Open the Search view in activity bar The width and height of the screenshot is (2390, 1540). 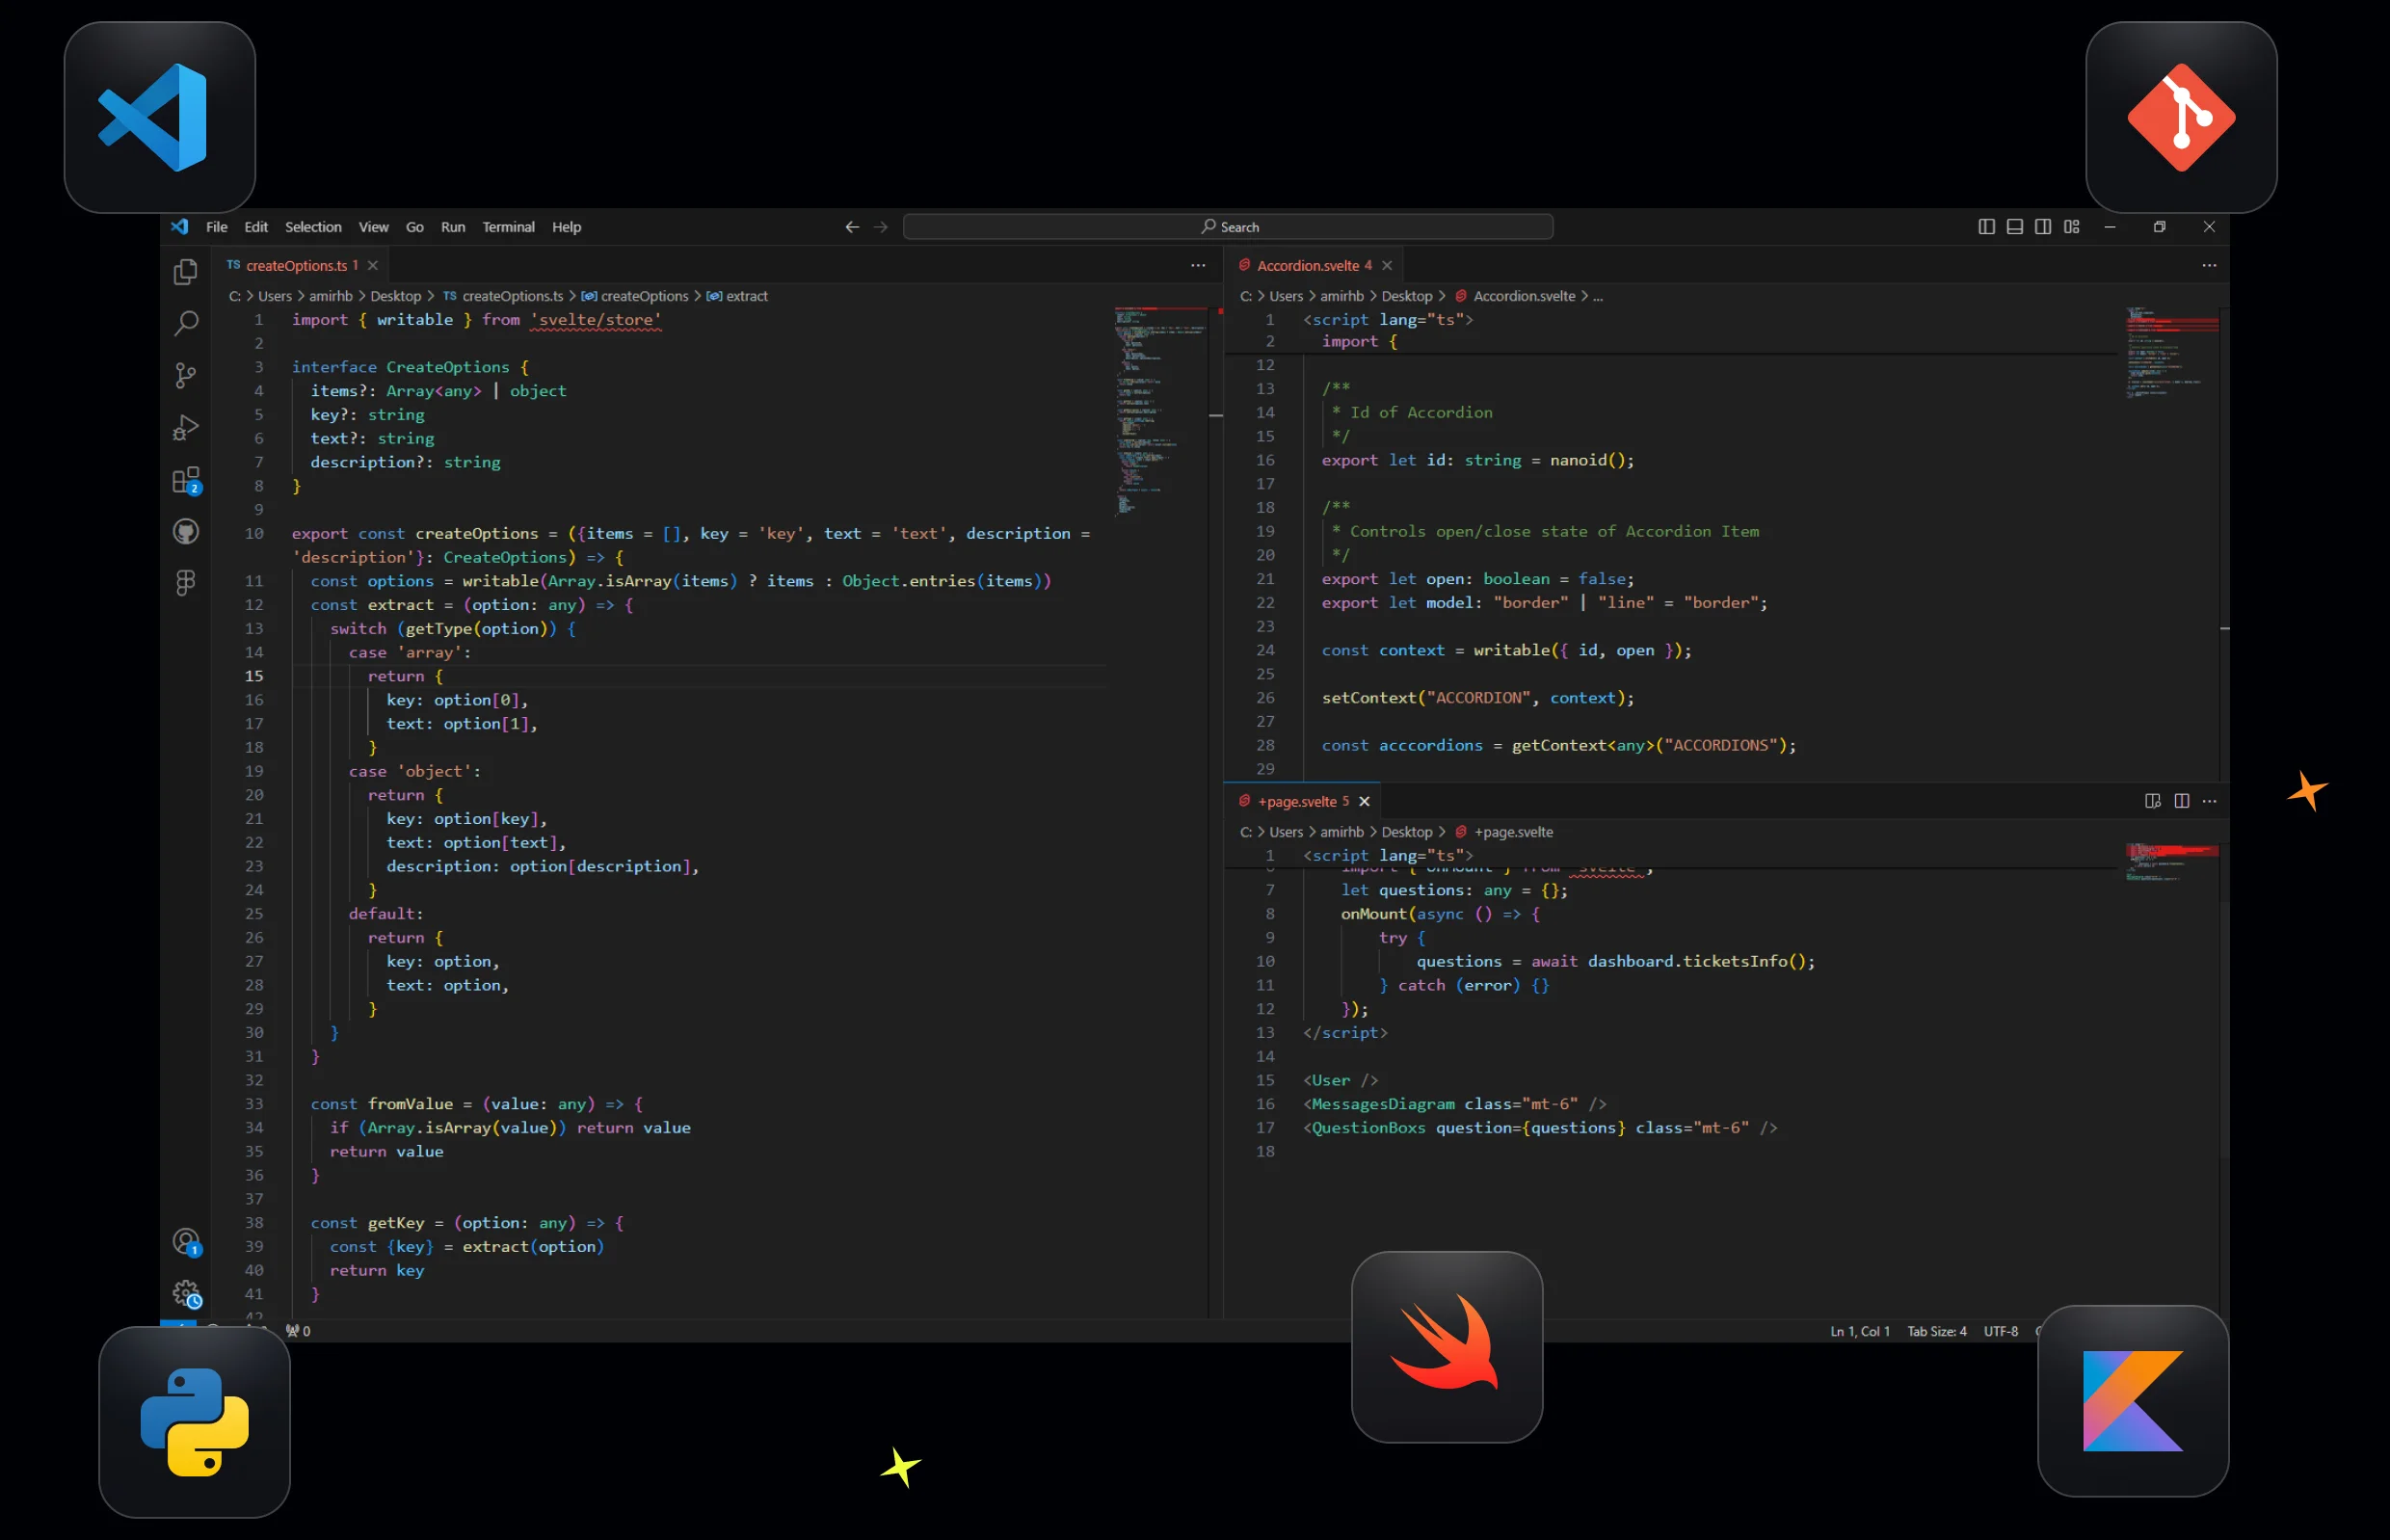pos(186,323)
